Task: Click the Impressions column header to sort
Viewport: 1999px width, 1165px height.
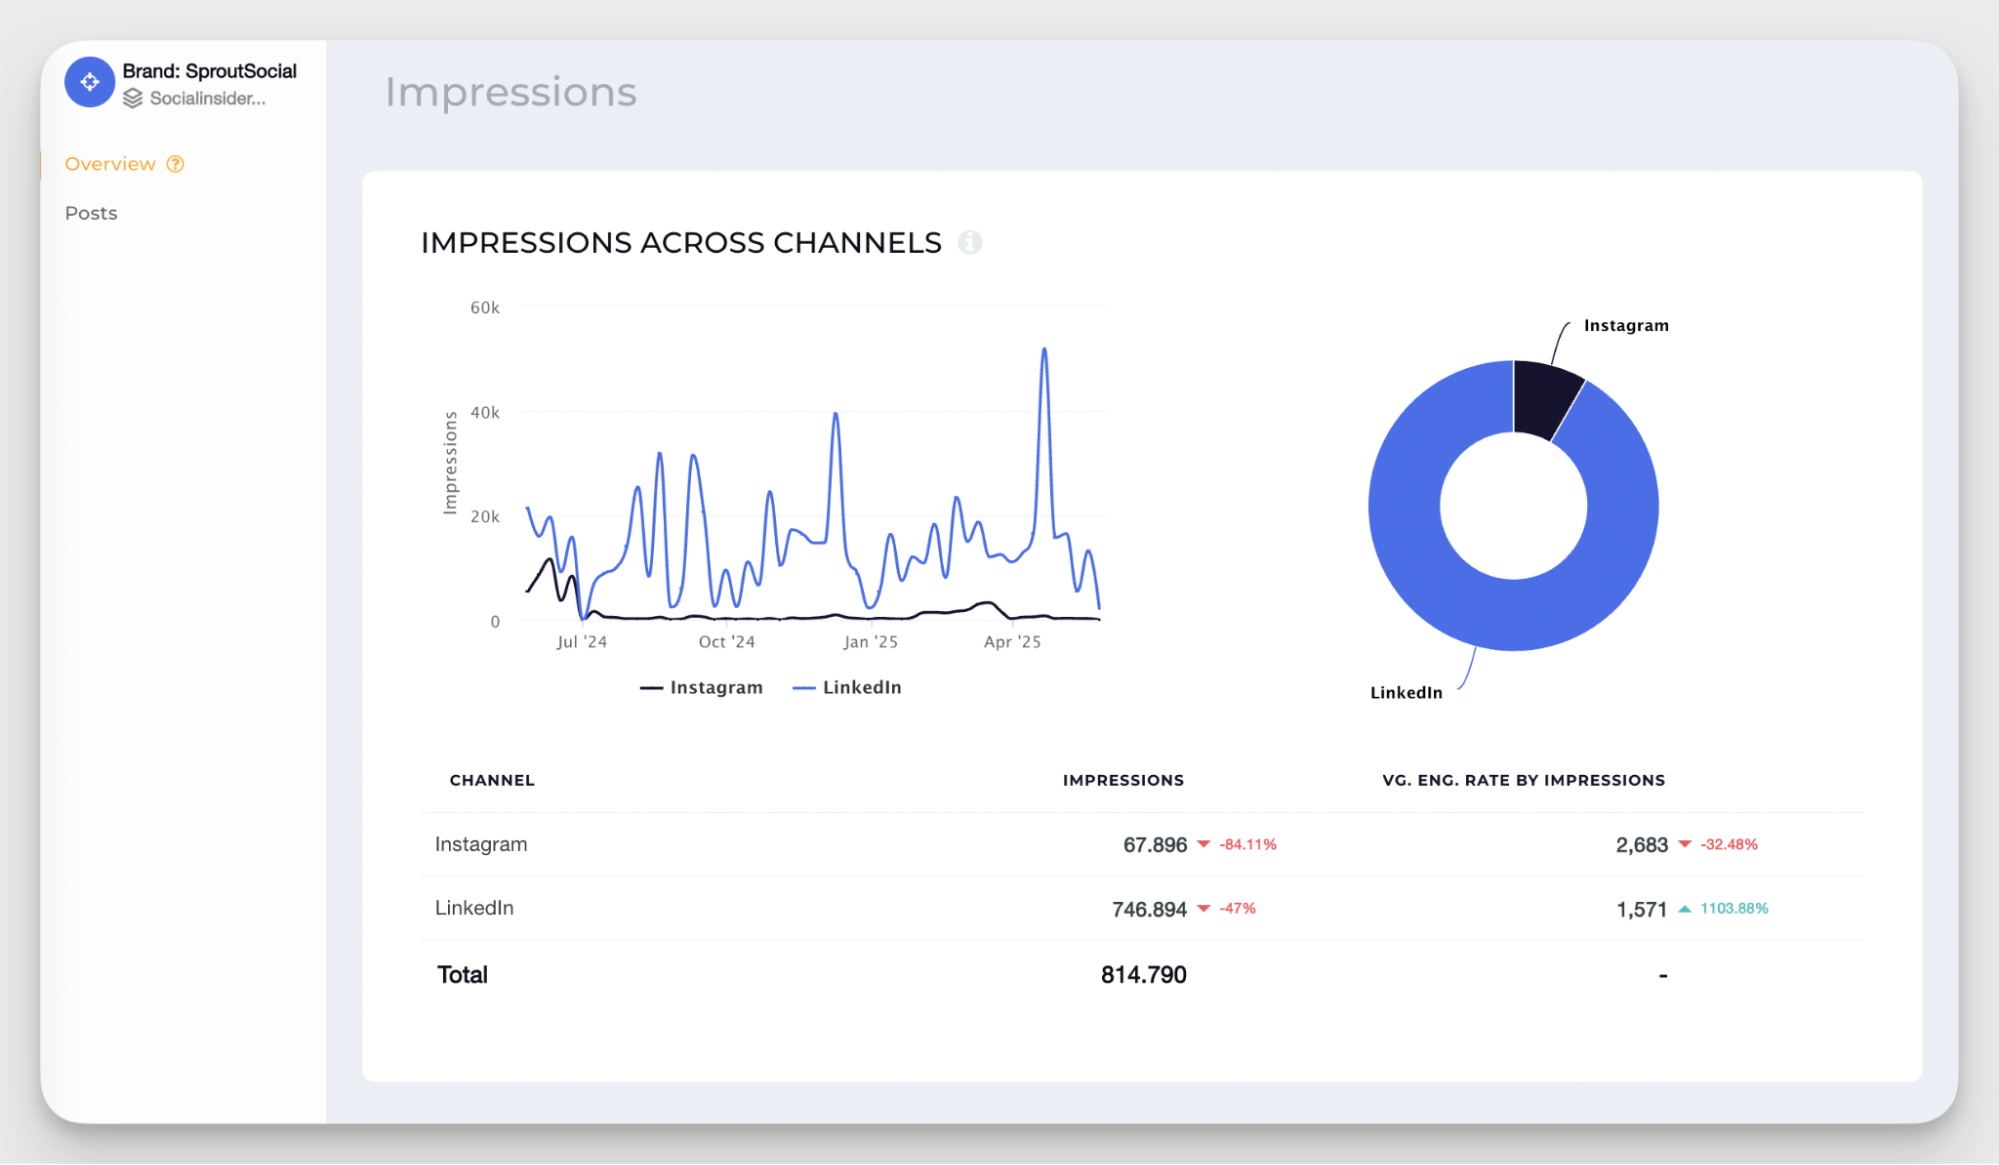Action: [1123, 780]
